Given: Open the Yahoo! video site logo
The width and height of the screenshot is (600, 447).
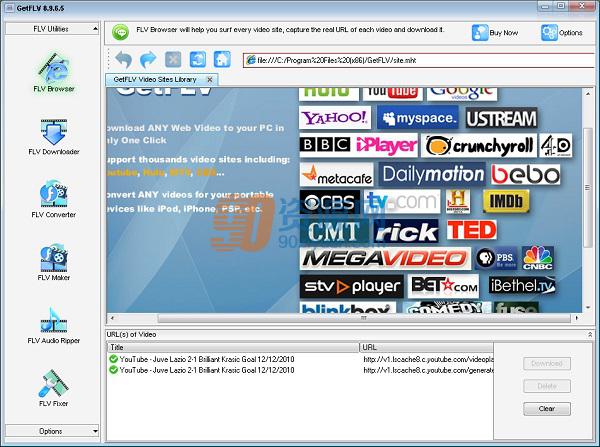Looking at the screenshot, I should coord(335,118).
